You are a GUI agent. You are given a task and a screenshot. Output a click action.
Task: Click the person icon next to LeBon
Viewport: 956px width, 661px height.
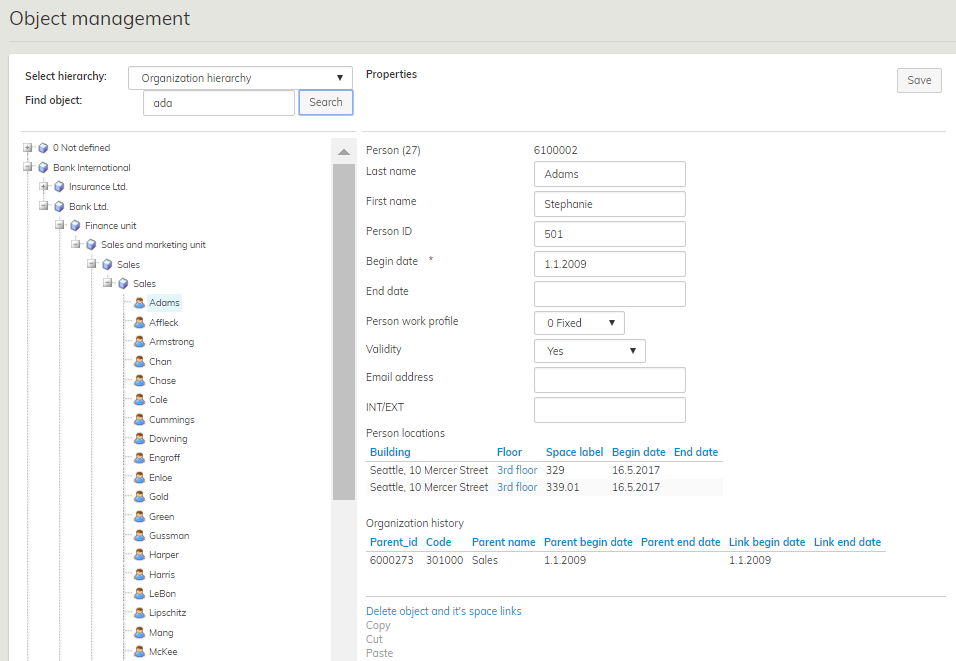coord(140,594)
